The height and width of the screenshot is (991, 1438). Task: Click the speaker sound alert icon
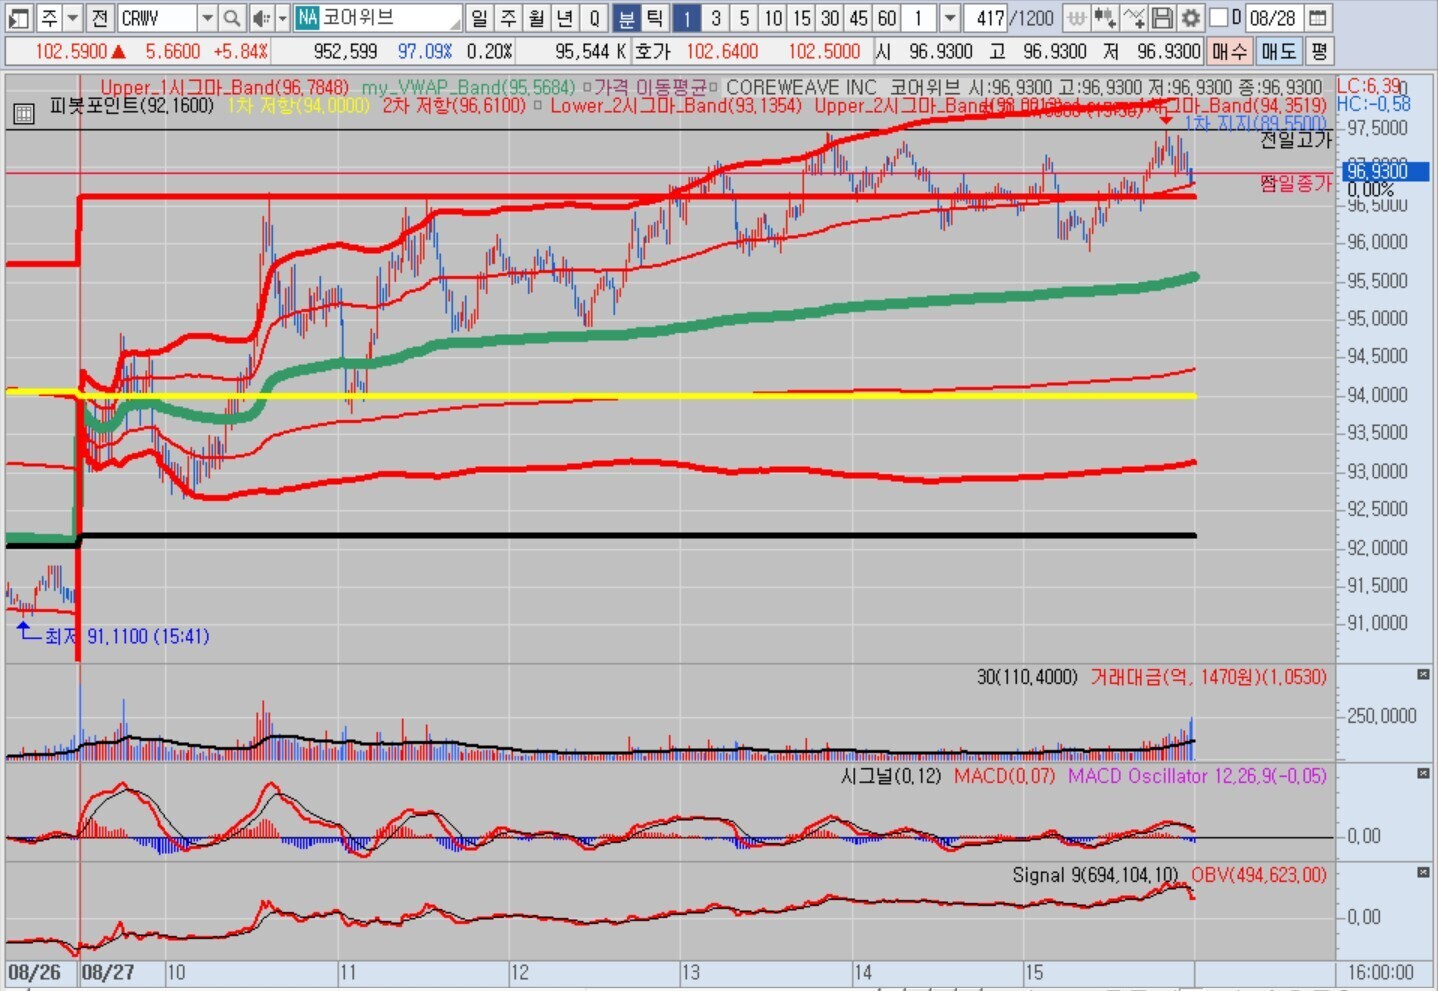(261, 18)
